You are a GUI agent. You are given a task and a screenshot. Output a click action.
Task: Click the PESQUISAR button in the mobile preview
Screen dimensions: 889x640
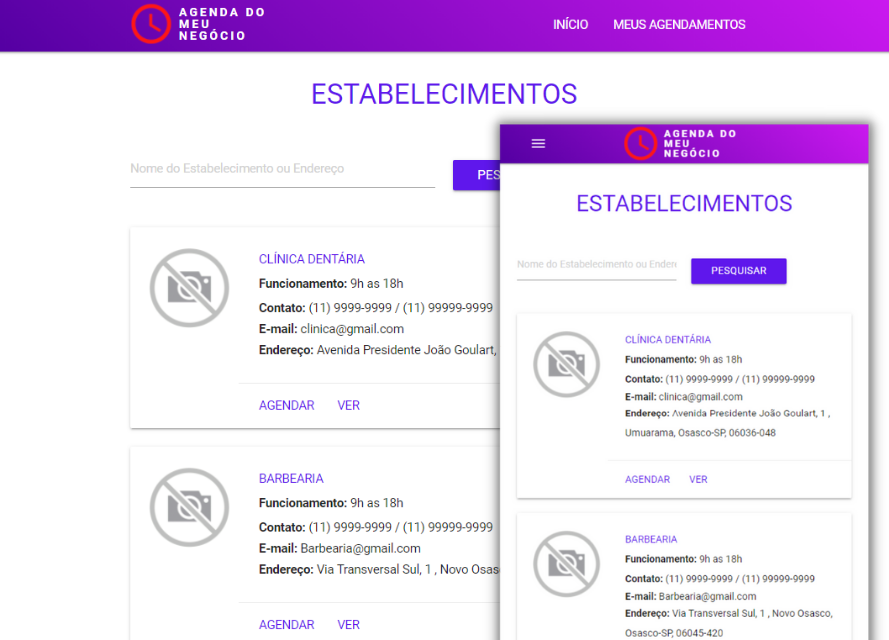click(x=738, y=271)
